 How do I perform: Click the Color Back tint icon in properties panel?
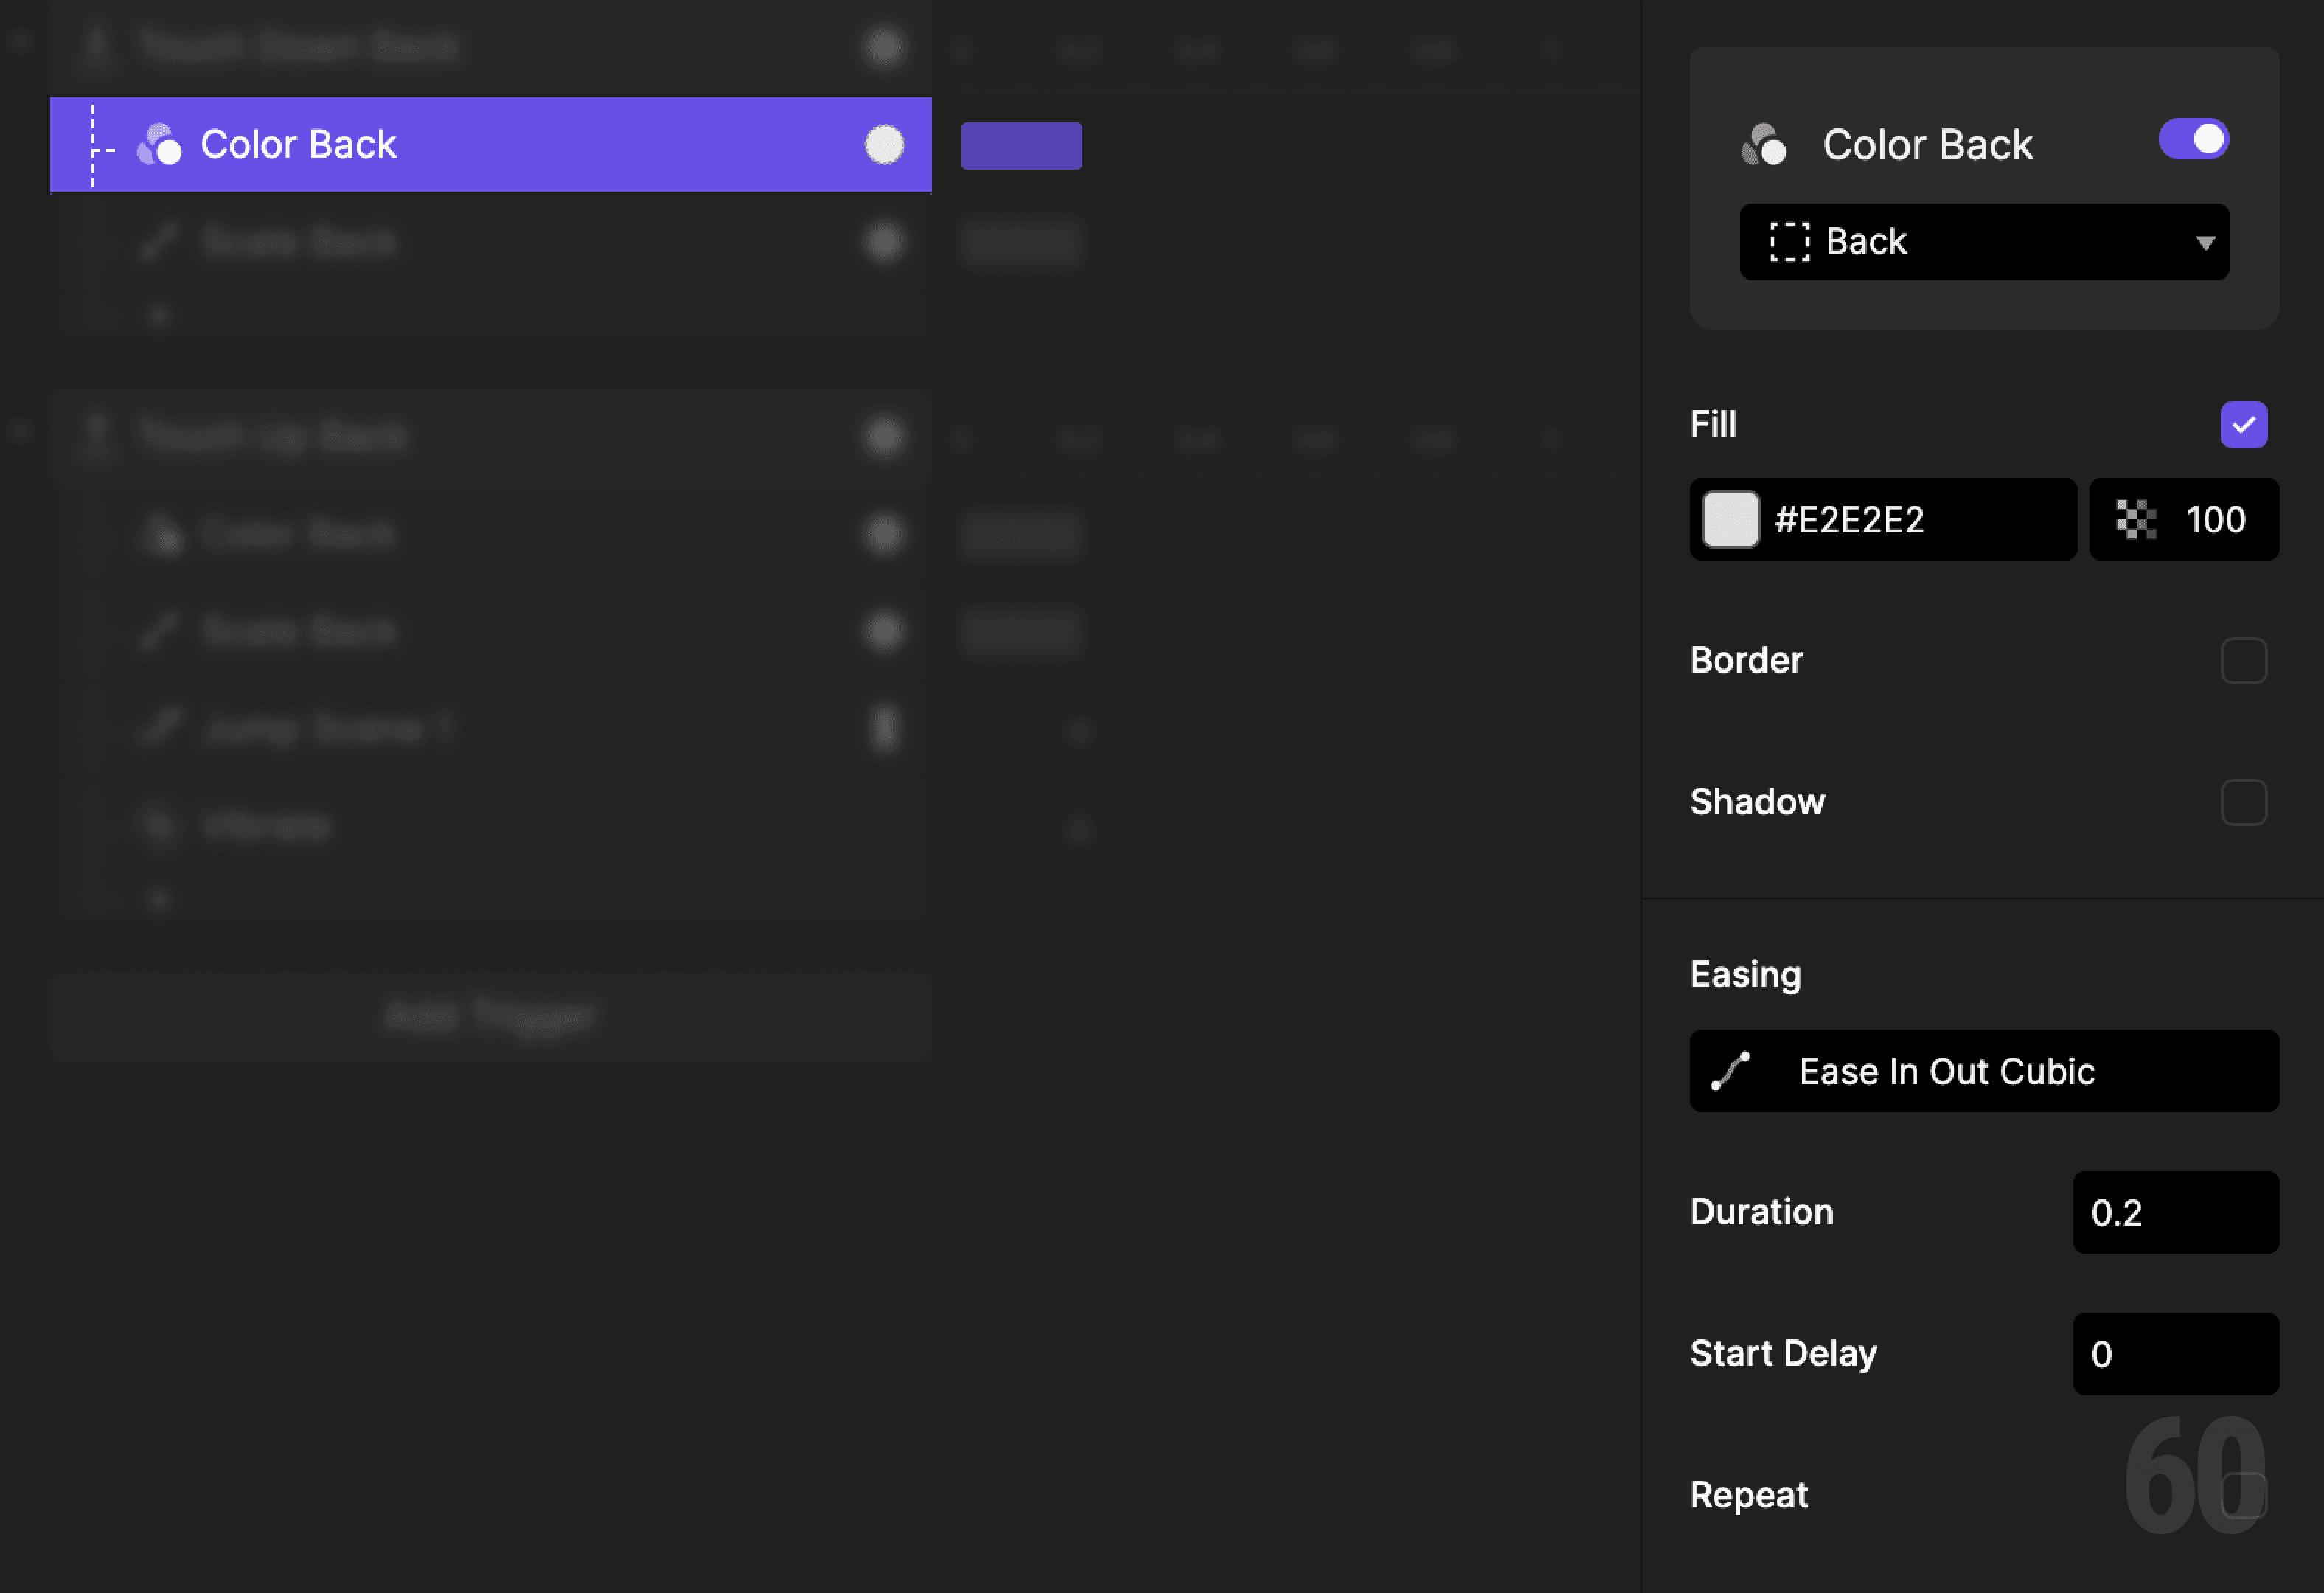[1766, 145]
